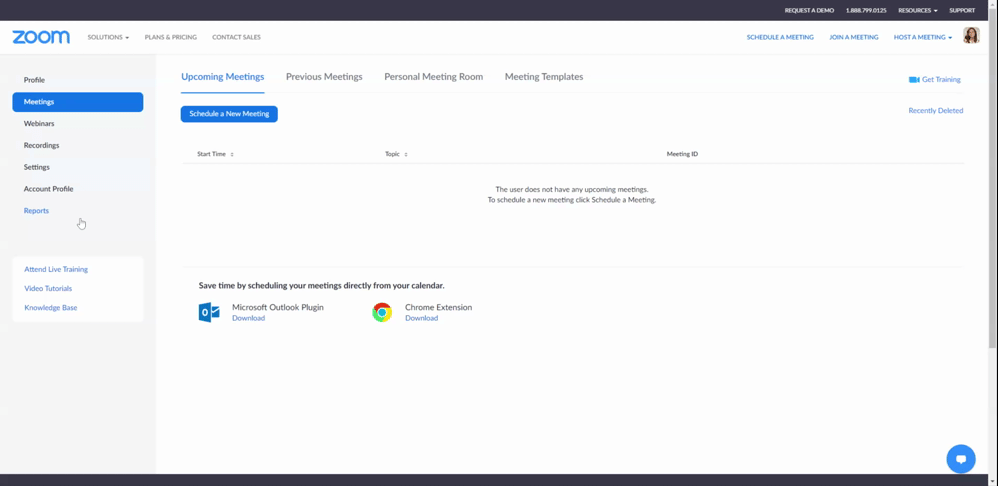Click Join a Meeting in header
998x486 pixels.
click(854, 37)
